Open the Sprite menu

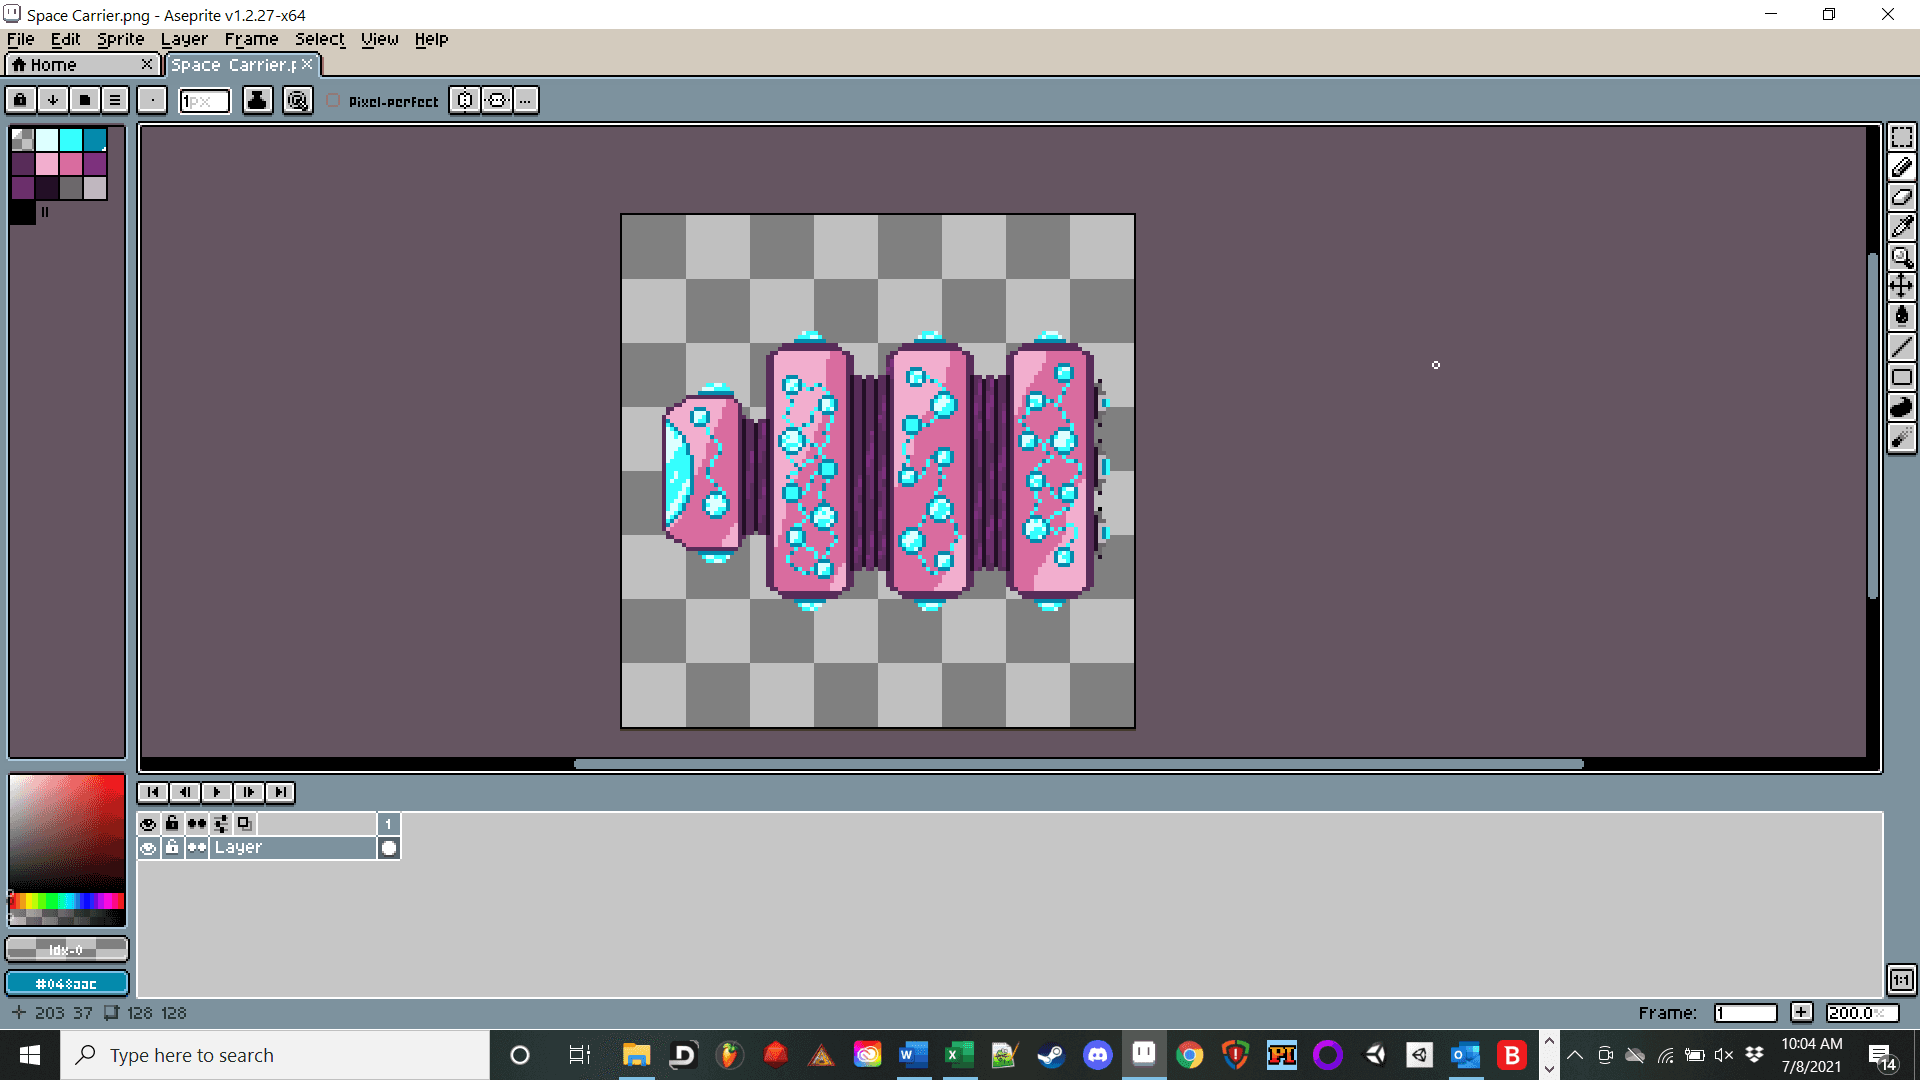coord(120,39)
